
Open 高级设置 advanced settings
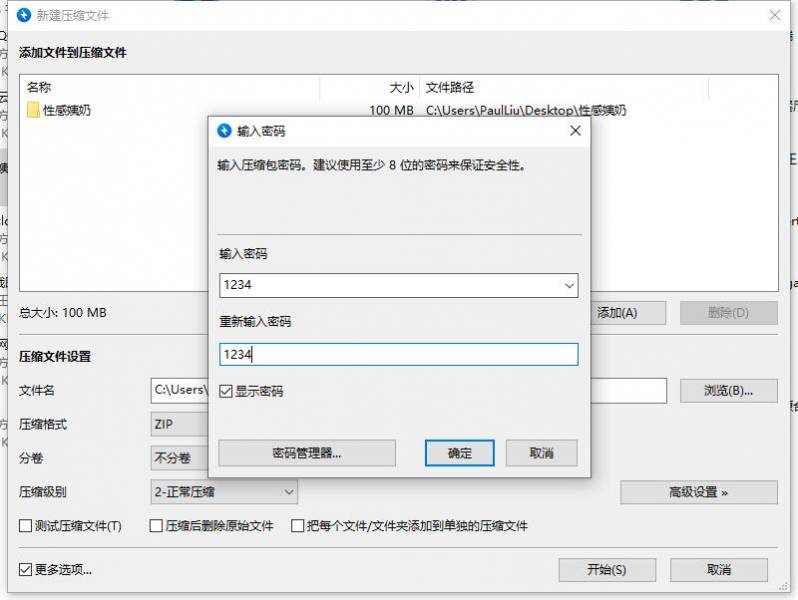[698, 492]
